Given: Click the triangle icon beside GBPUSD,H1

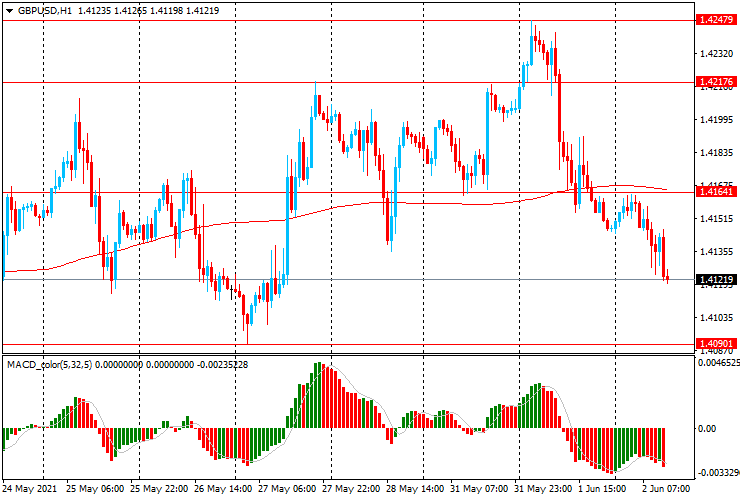Looking at the screenshot, I should [x=9, y=9].
